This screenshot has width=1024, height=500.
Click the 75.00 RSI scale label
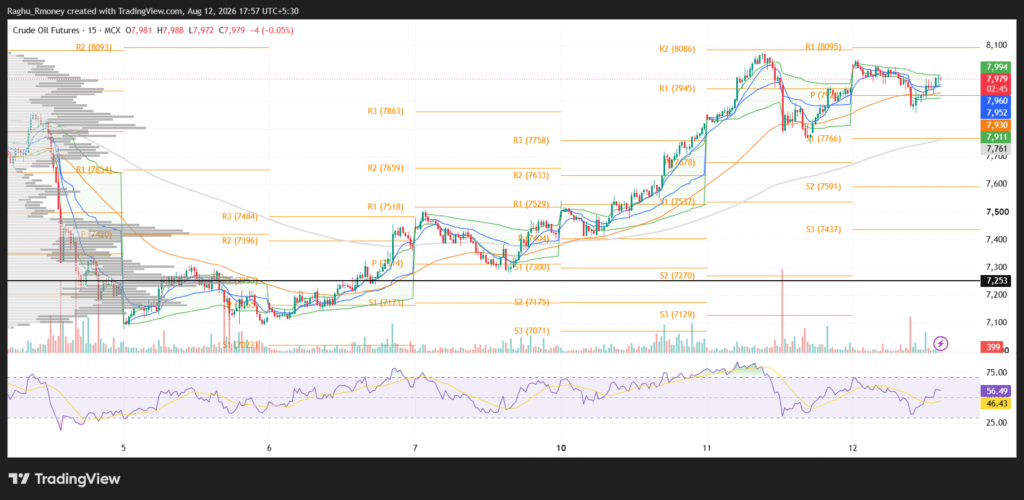[x=997, y=373]
